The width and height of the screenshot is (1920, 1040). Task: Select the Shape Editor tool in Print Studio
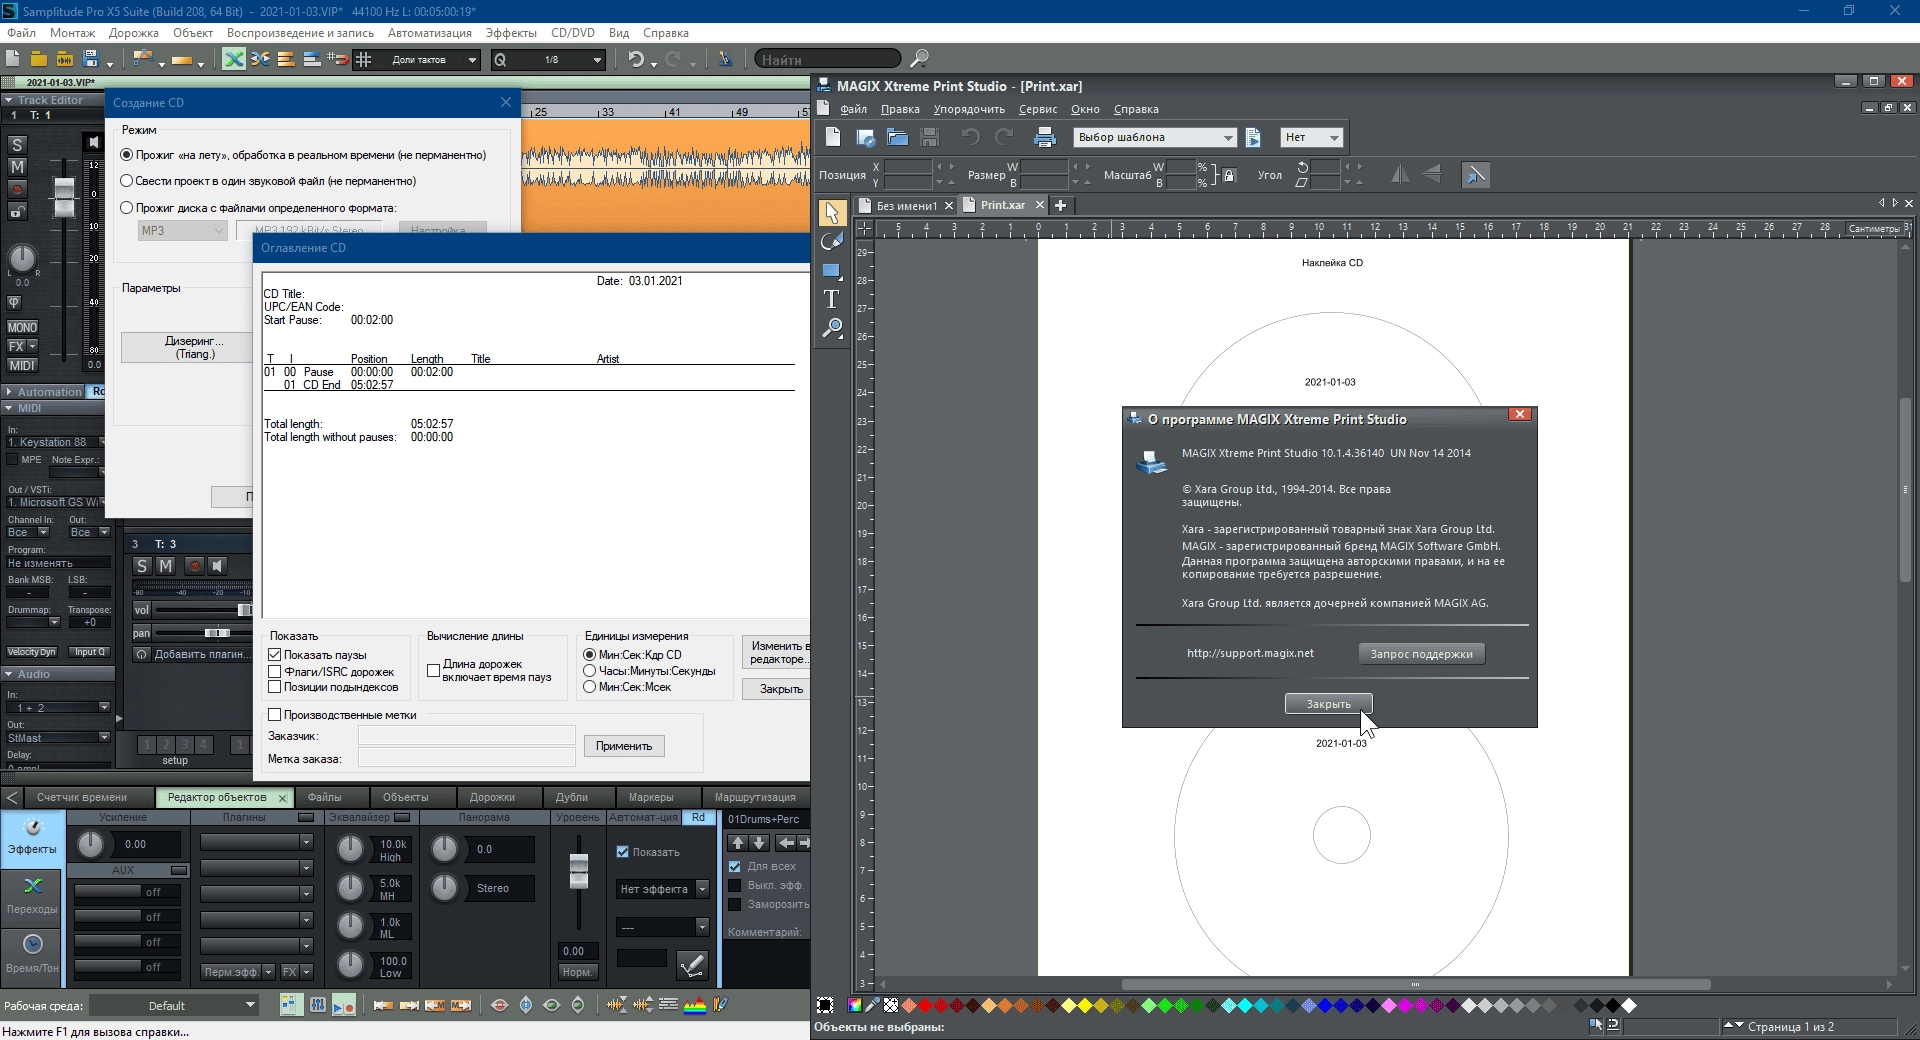coord(831,242)
